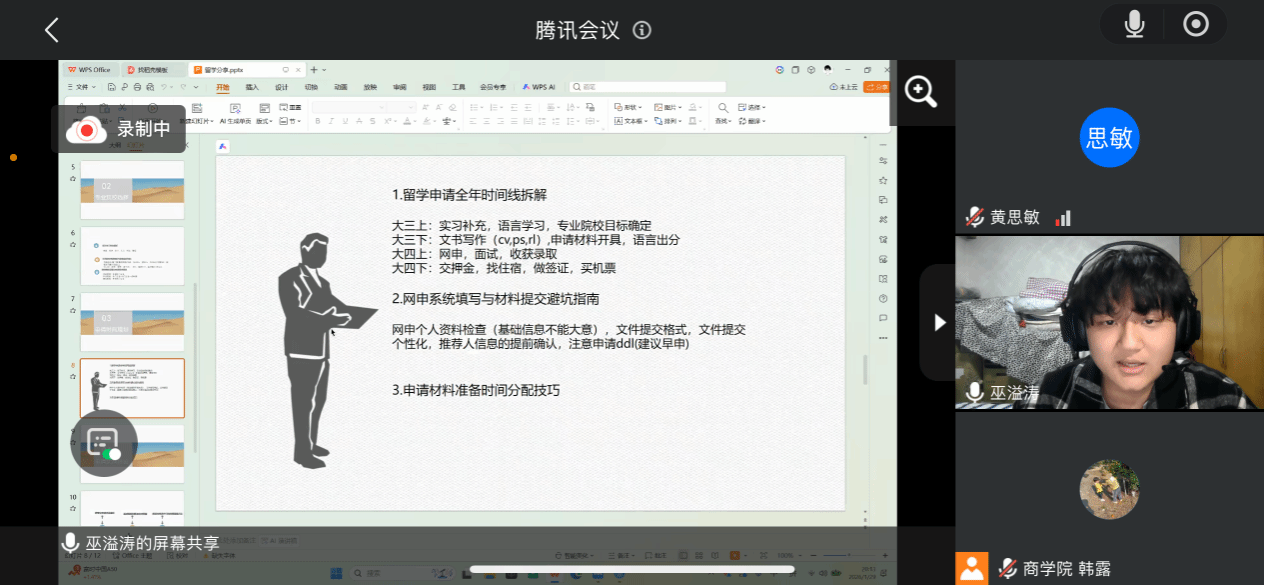Click 商学院 韩露's participant avatar
The width and height of the screenshot is (1264, 585).
click(x=1109, y=490)
